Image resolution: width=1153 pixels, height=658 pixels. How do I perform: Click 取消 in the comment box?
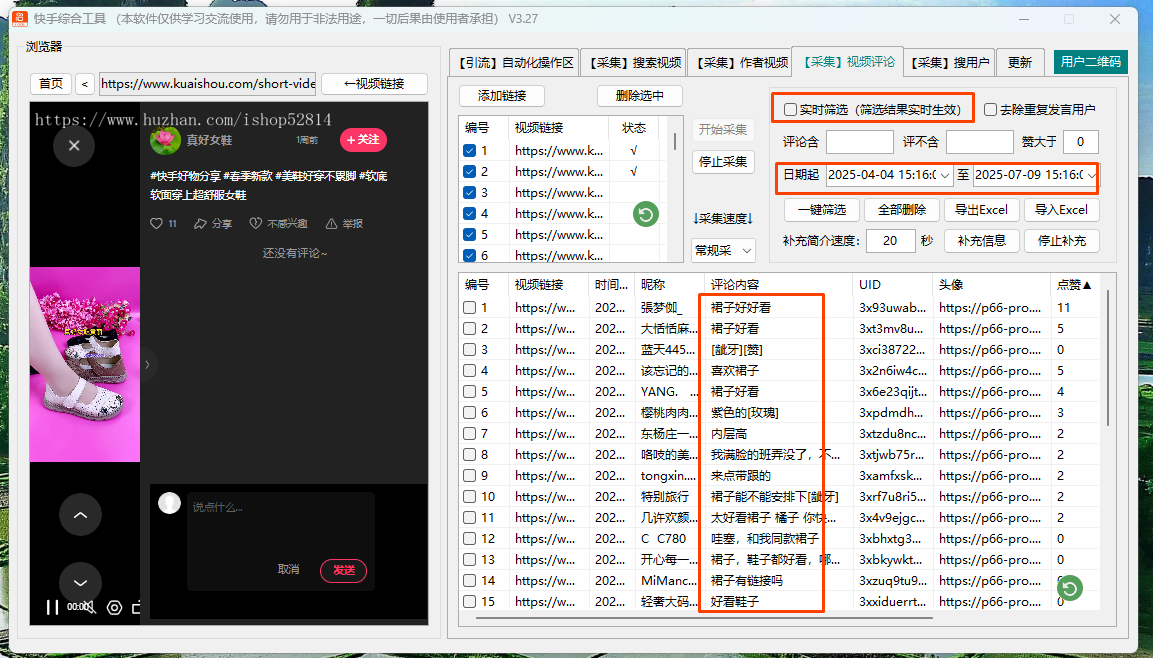coord(288,569)
